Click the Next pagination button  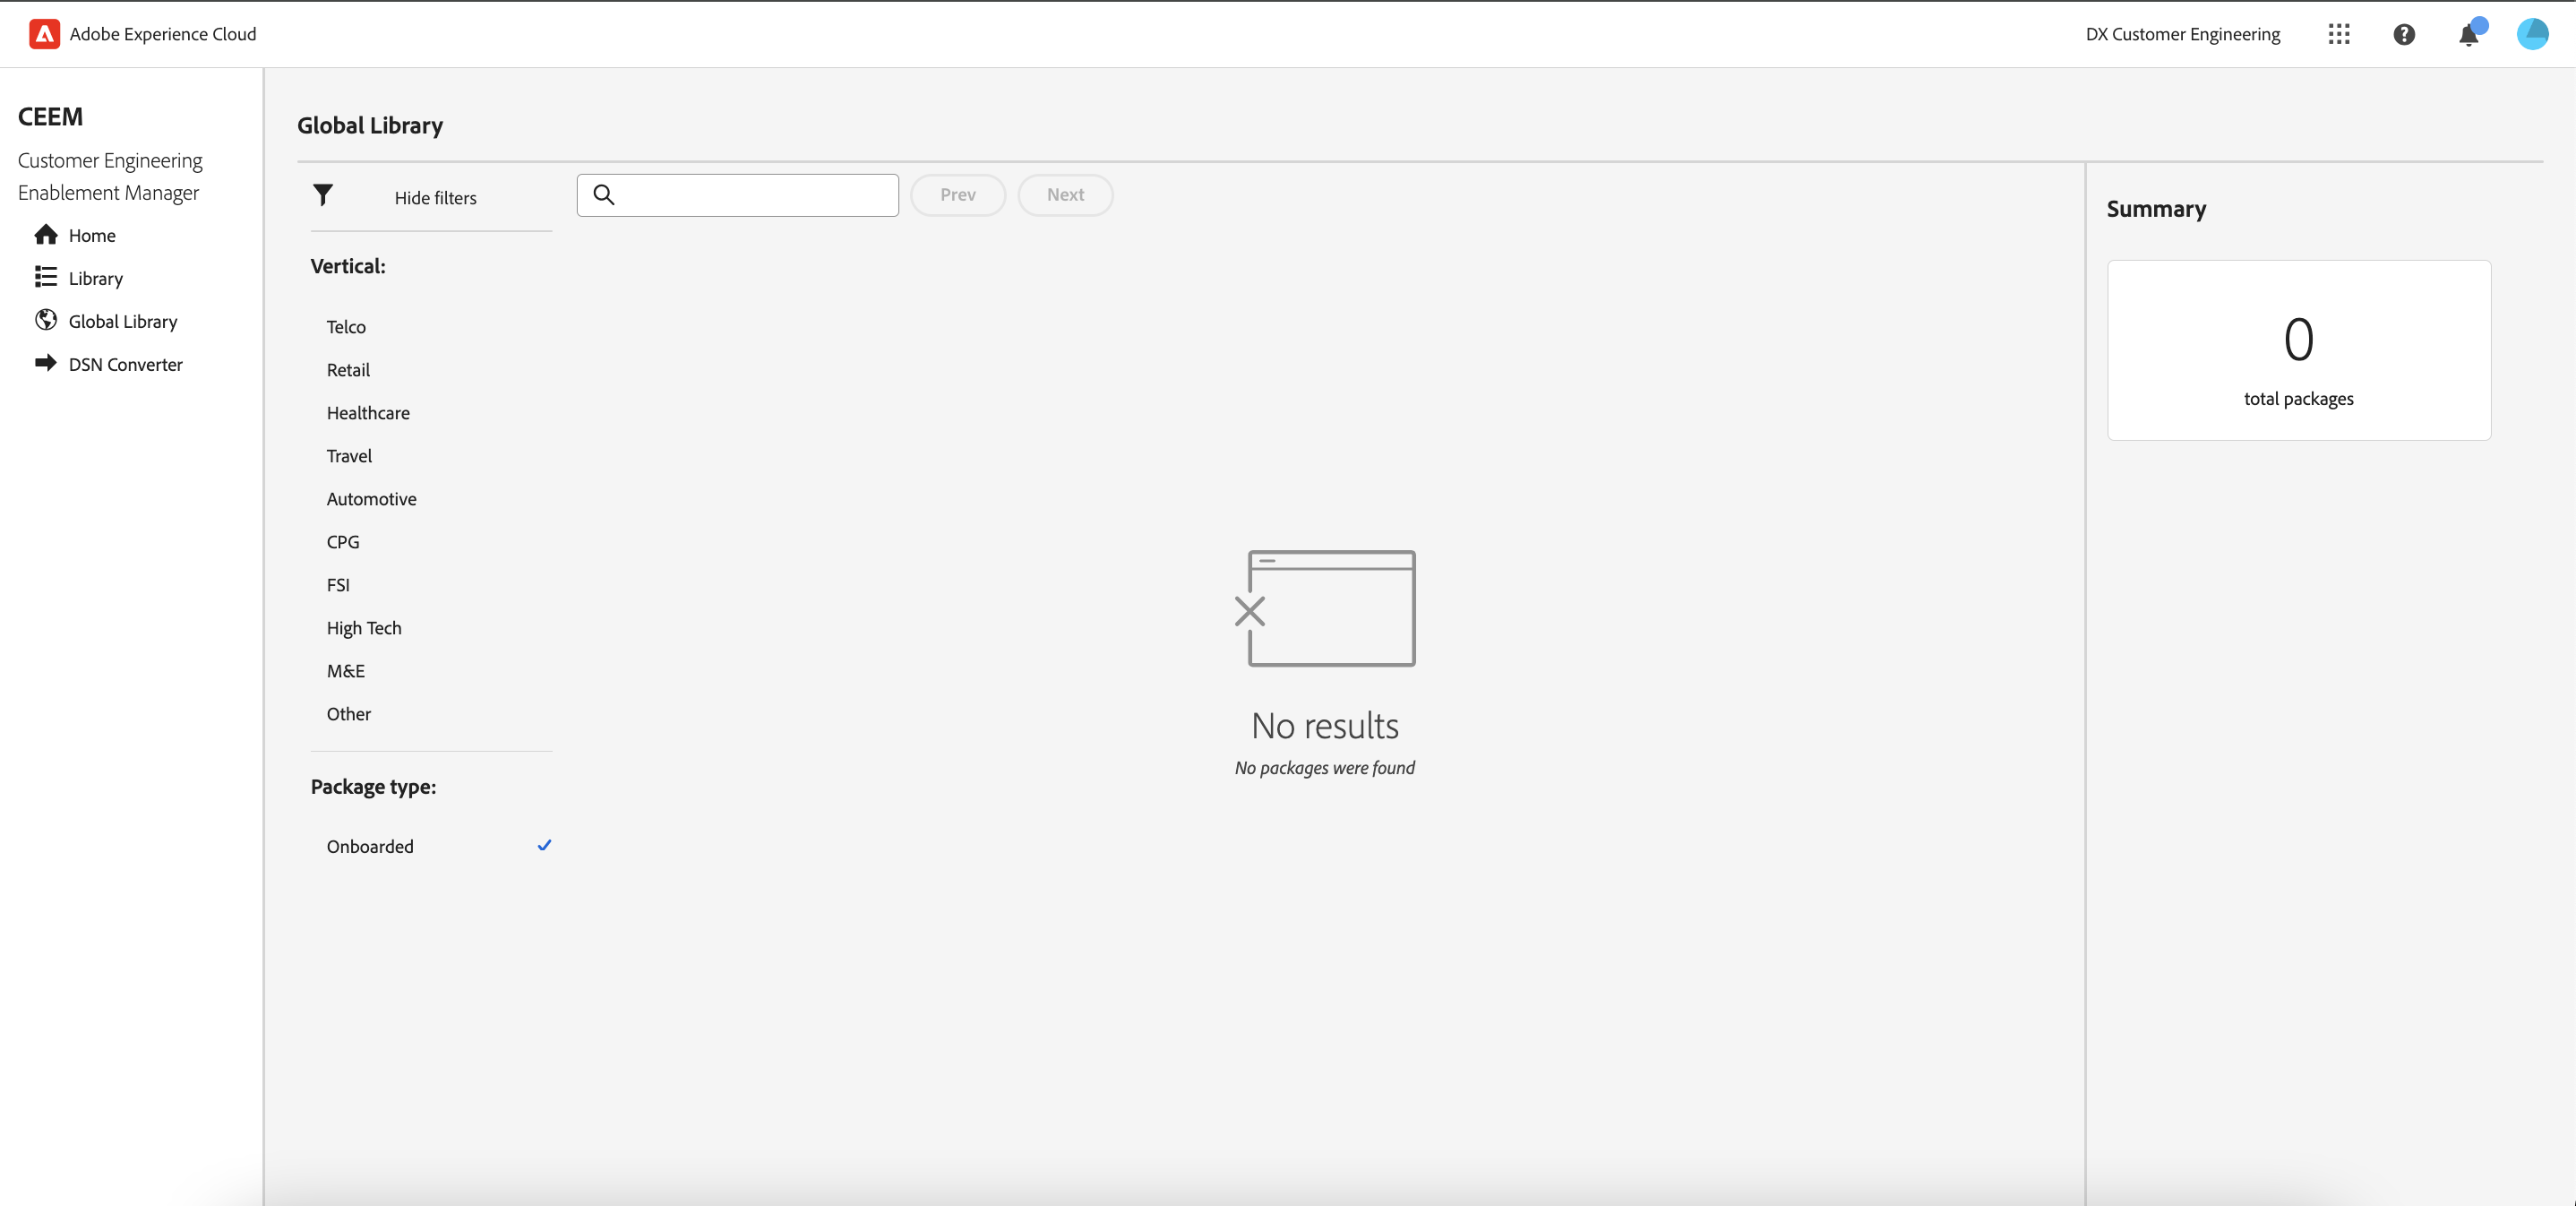tap(1065, 195)
